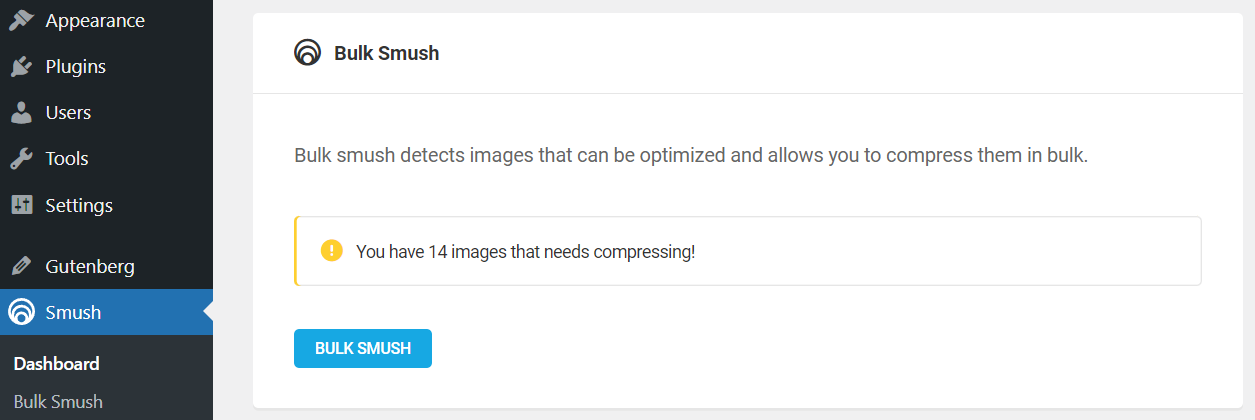Click the Users person icon

pos(21,113)
